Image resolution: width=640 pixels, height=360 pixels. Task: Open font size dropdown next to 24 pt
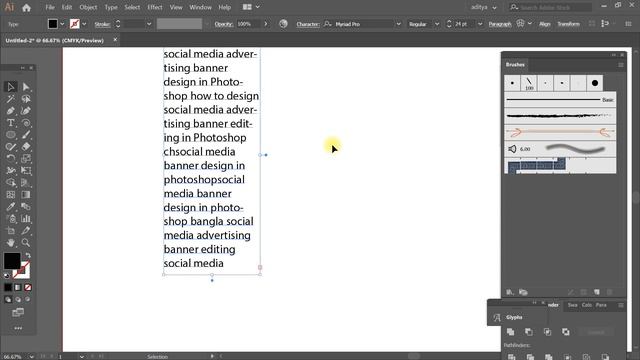[480, 24]
